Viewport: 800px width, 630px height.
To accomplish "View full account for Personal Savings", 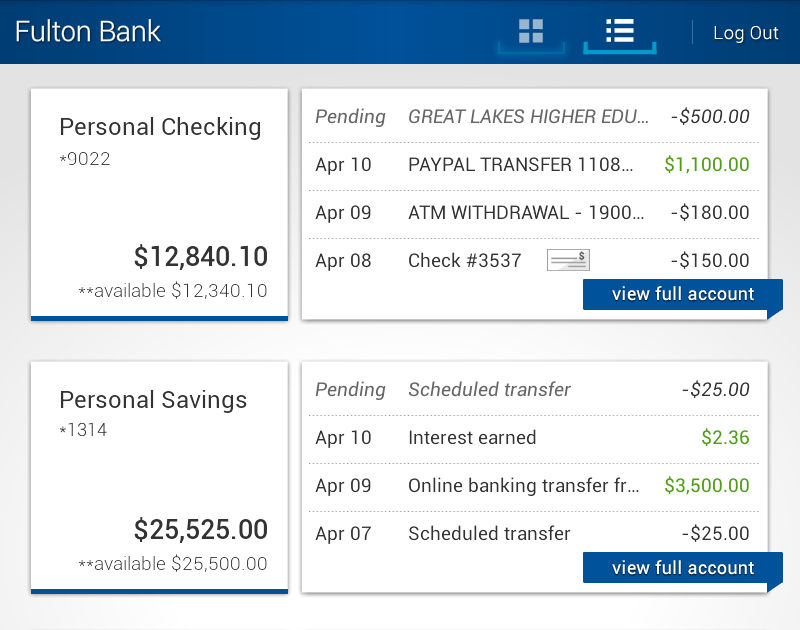I will click(x=682, y=567).
